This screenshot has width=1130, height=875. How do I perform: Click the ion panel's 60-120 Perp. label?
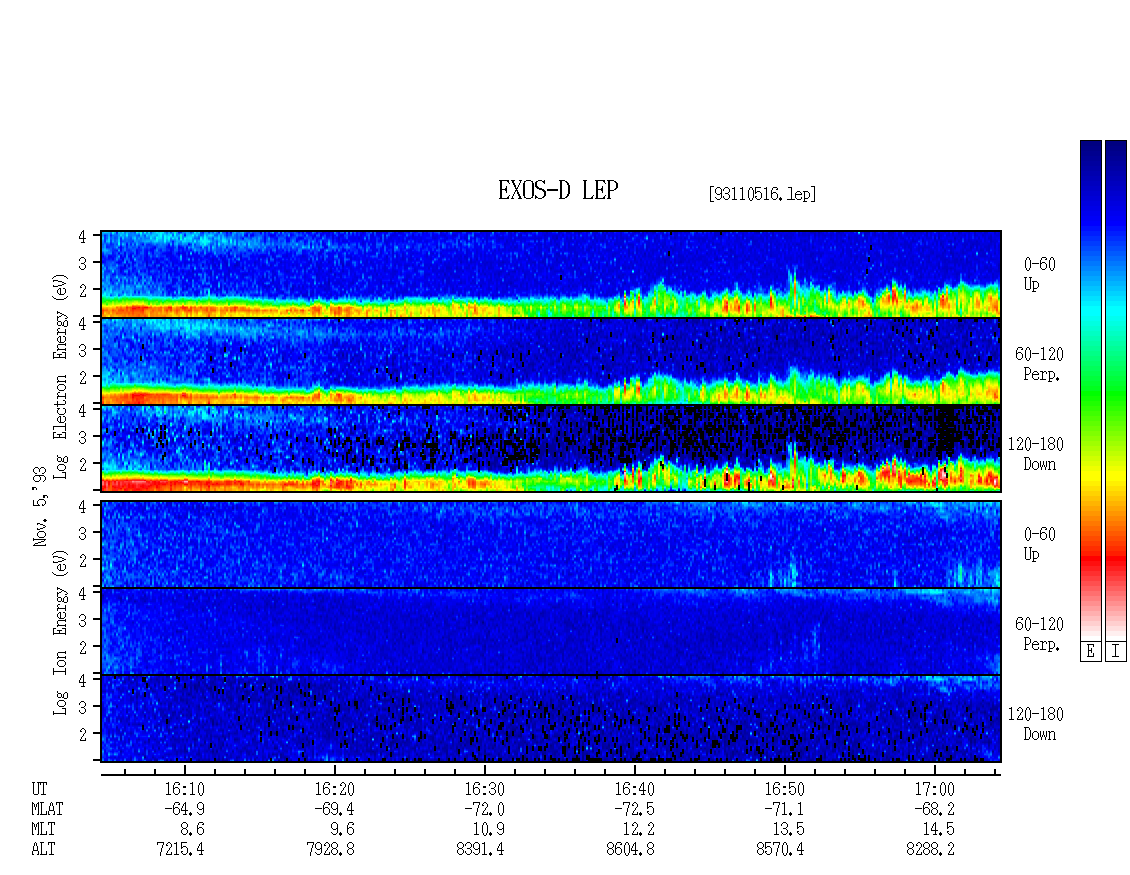1039,634
